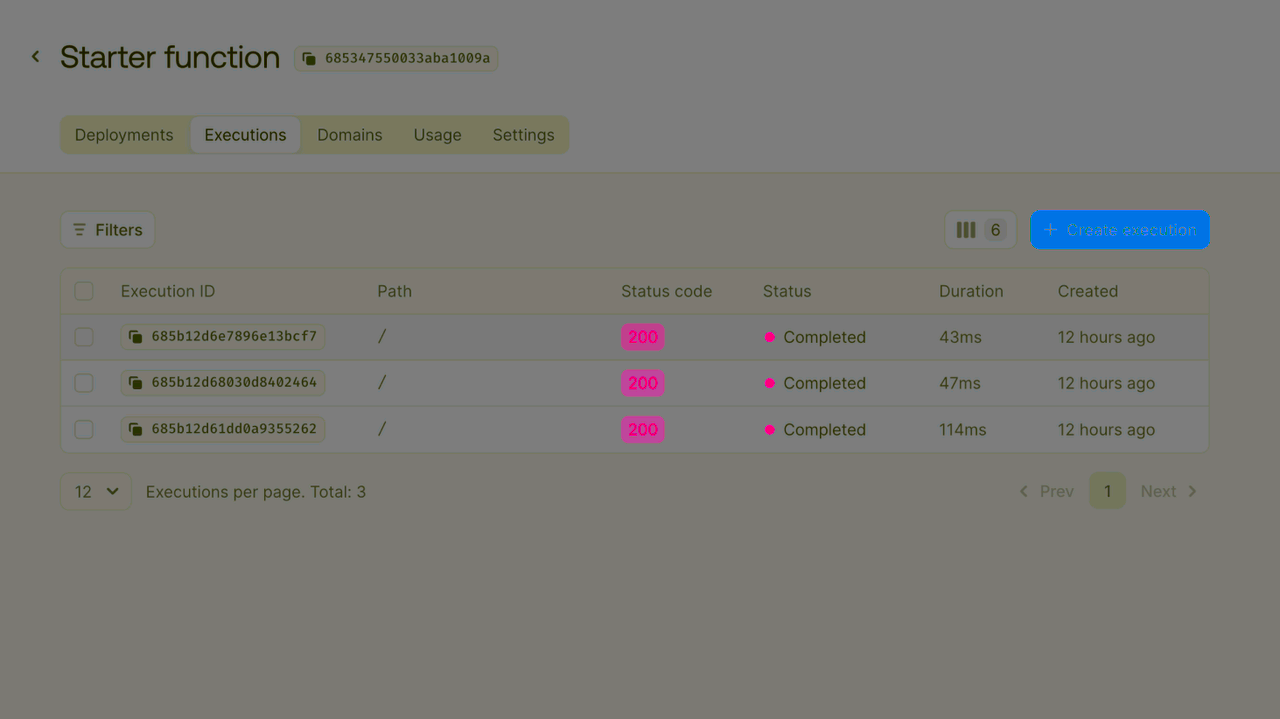Switch to the Deployments tab
Image resolution: width=1280 pixels, height=719 pixels.
click(124, 135)
